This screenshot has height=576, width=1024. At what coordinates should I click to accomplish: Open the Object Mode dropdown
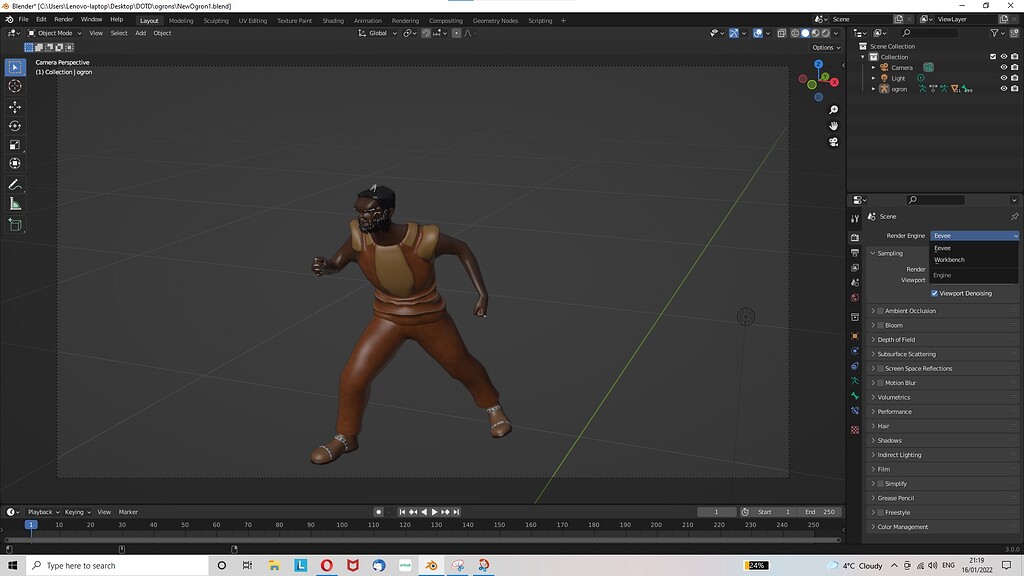(x=54, y=33)
